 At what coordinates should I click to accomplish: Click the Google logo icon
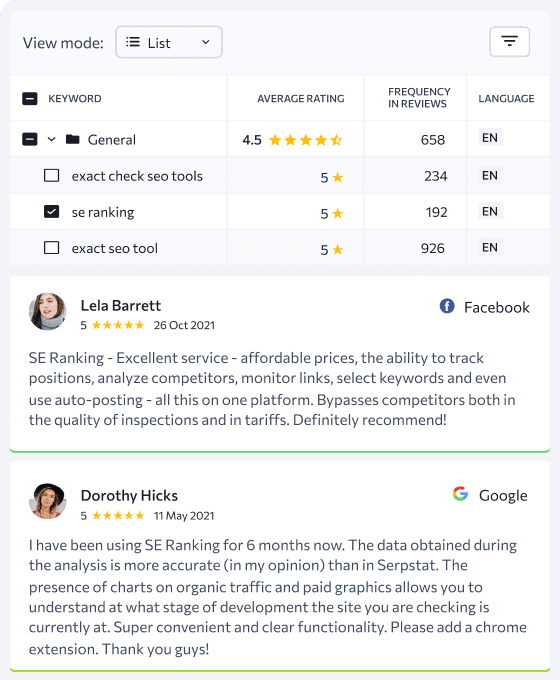[460, 494]
